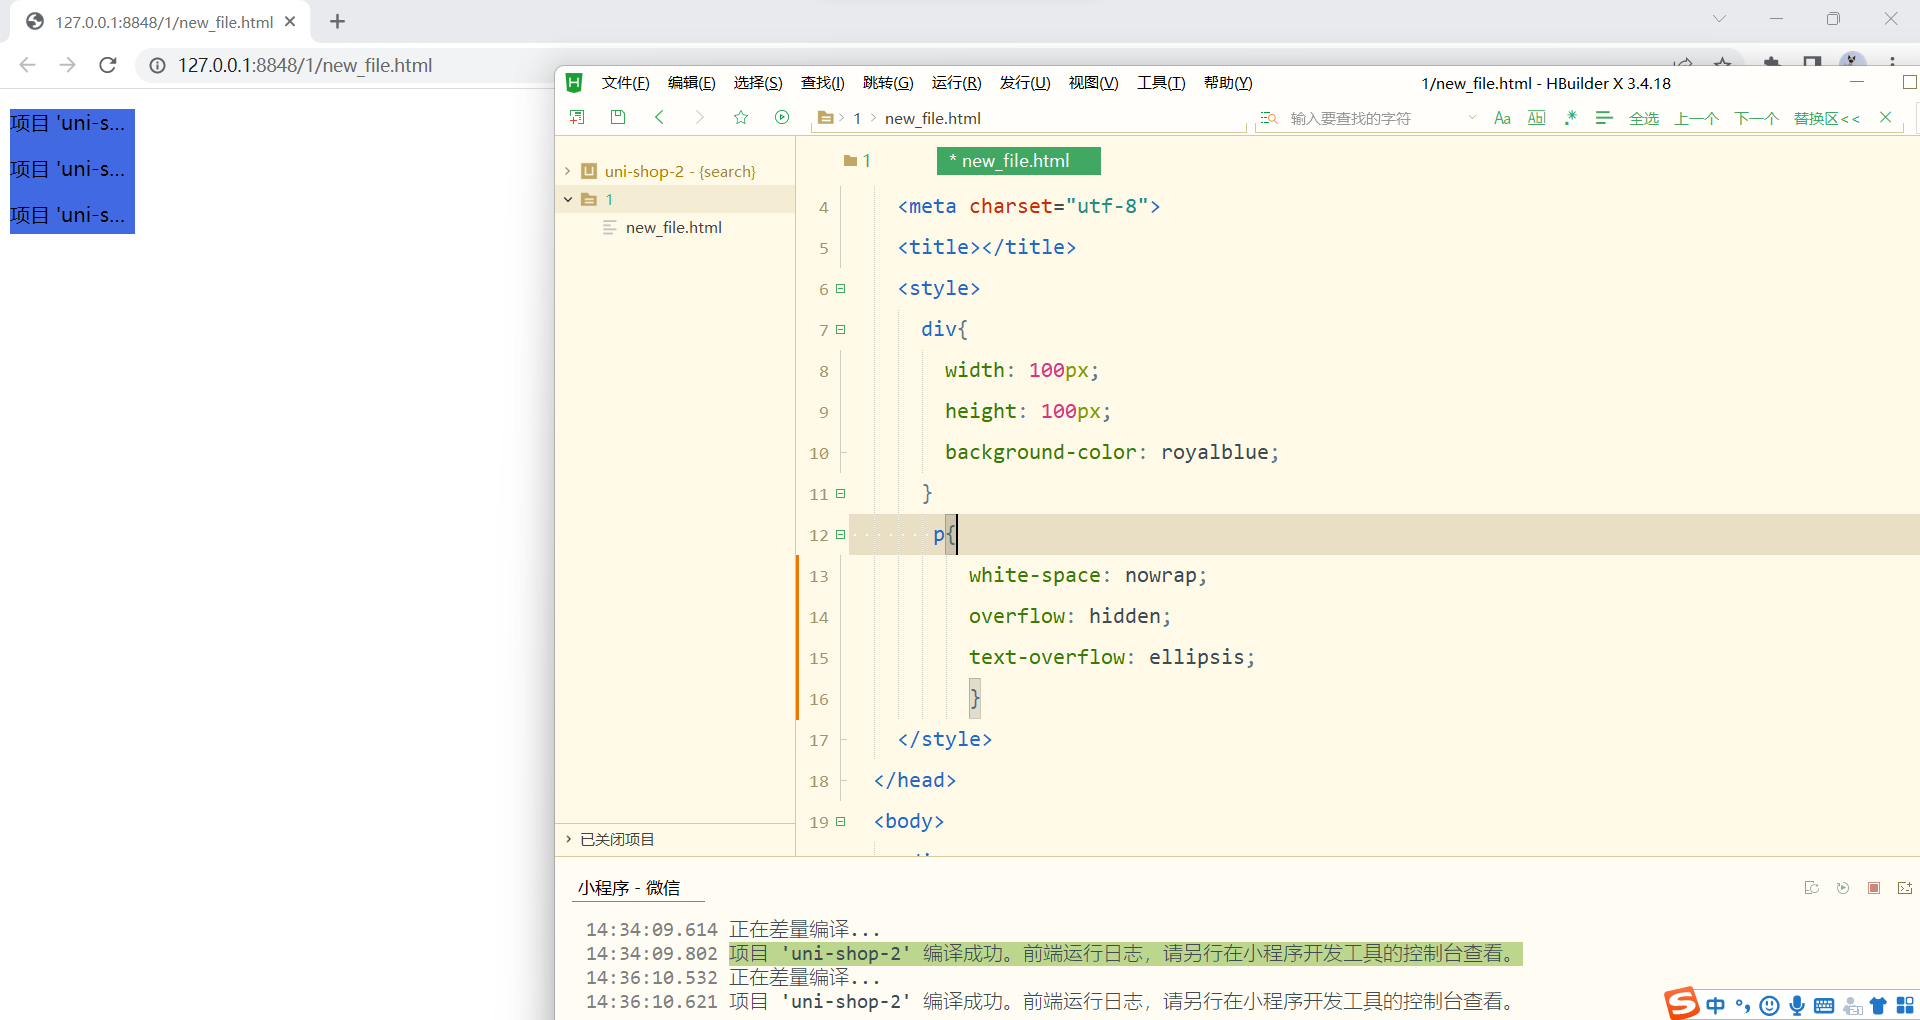Image resolution: width=1920 pixels, height=1020 pixels.
Task: Click the browser address bar URL
Action: click(x=305, y=65)
